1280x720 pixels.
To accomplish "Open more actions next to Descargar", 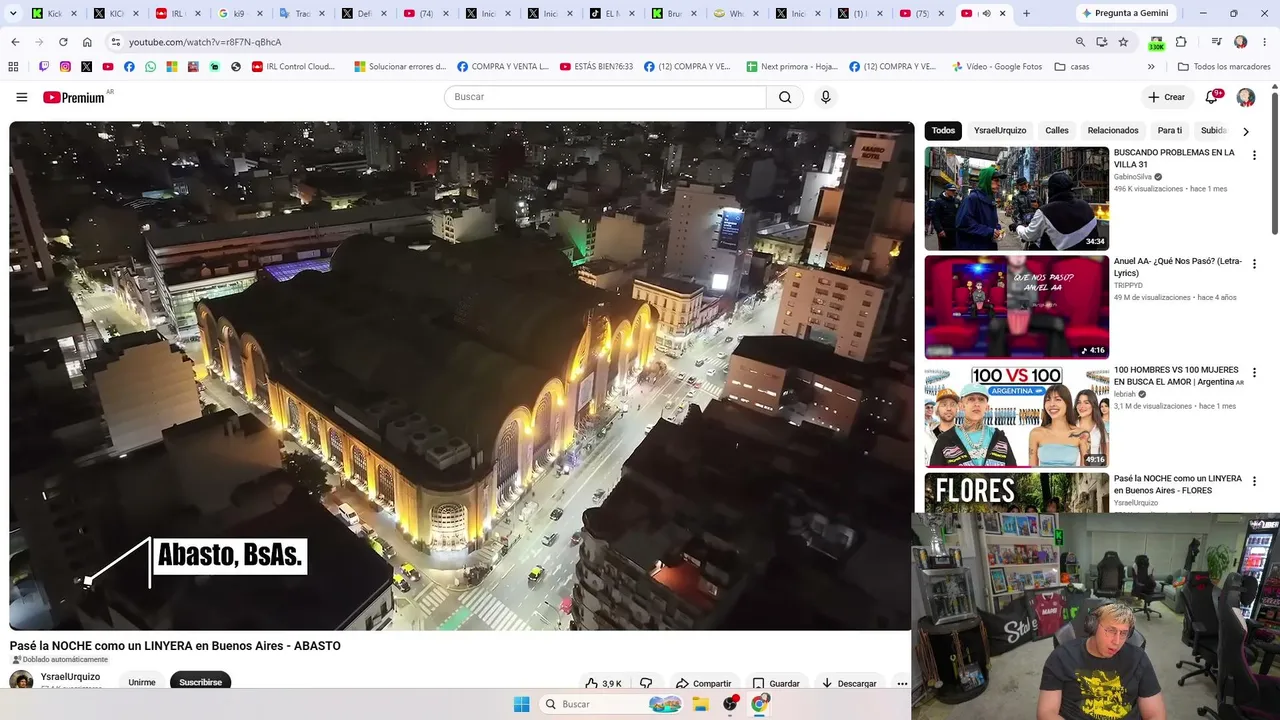I will (x=902, y=684).
